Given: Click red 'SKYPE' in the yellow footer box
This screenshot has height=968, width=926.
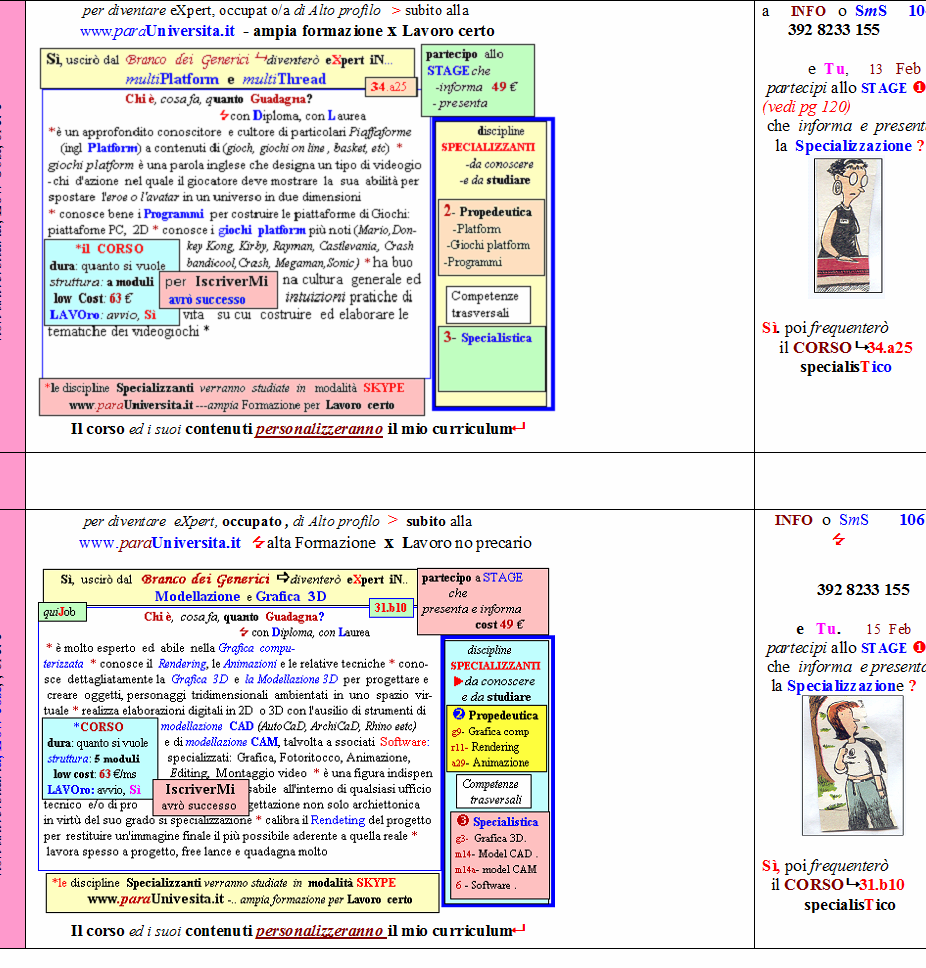Looking at the screenshot, I should pyautogui.click(x=376, y=883).
